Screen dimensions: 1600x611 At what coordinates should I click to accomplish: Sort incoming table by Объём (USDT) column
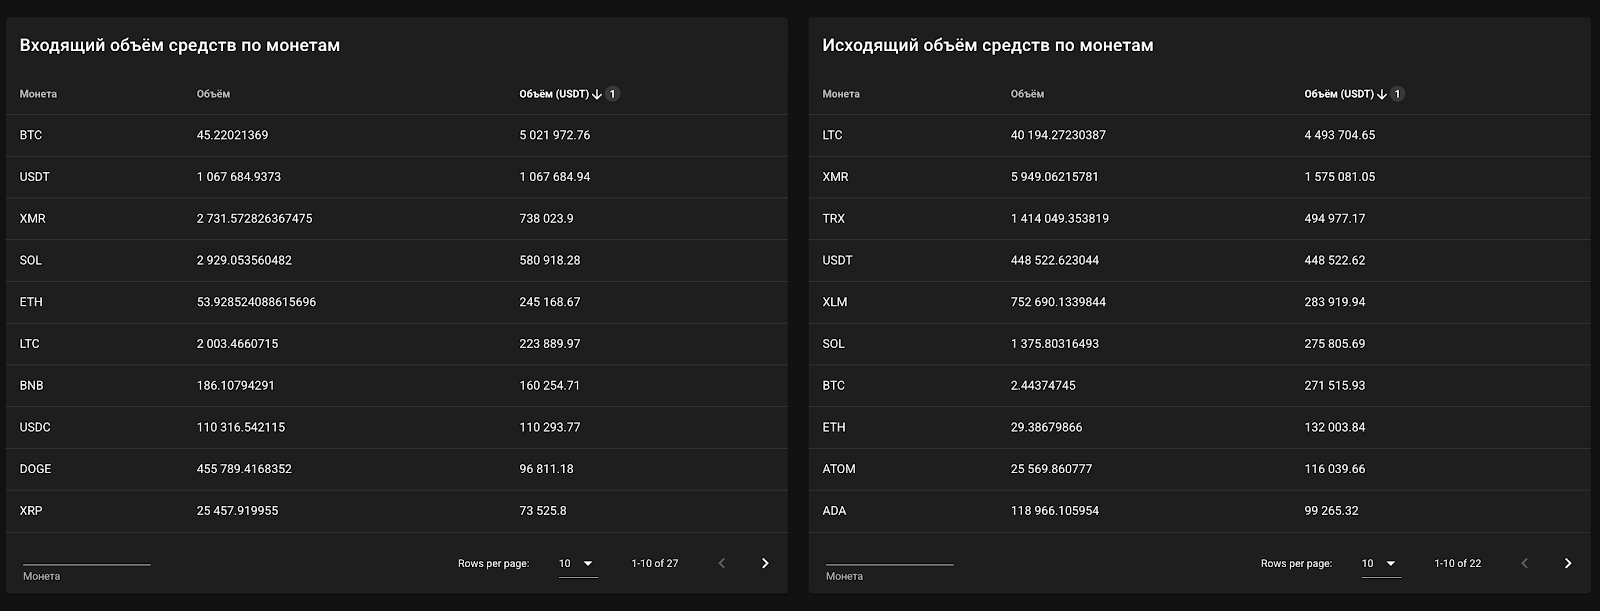[554, 94]
